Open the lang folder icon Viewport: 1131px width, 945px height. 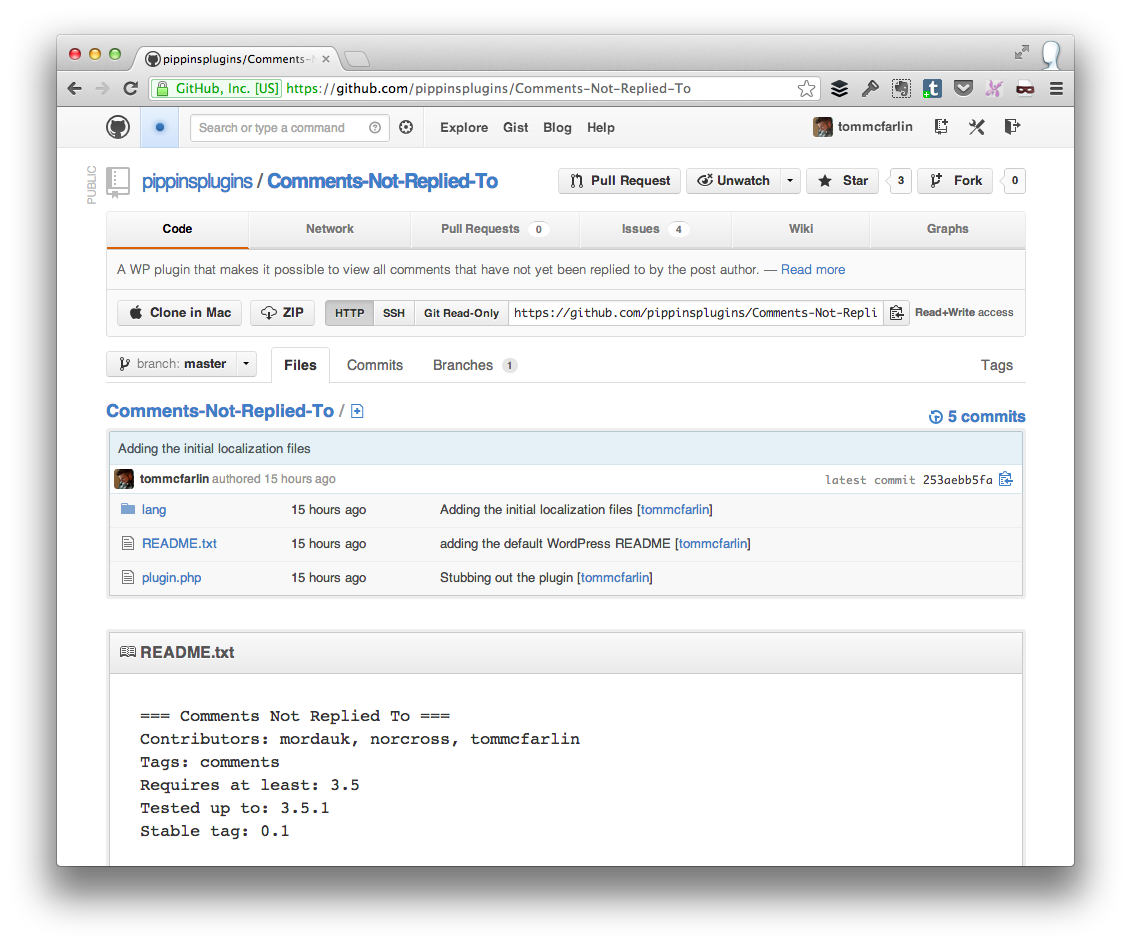point(126,509)
